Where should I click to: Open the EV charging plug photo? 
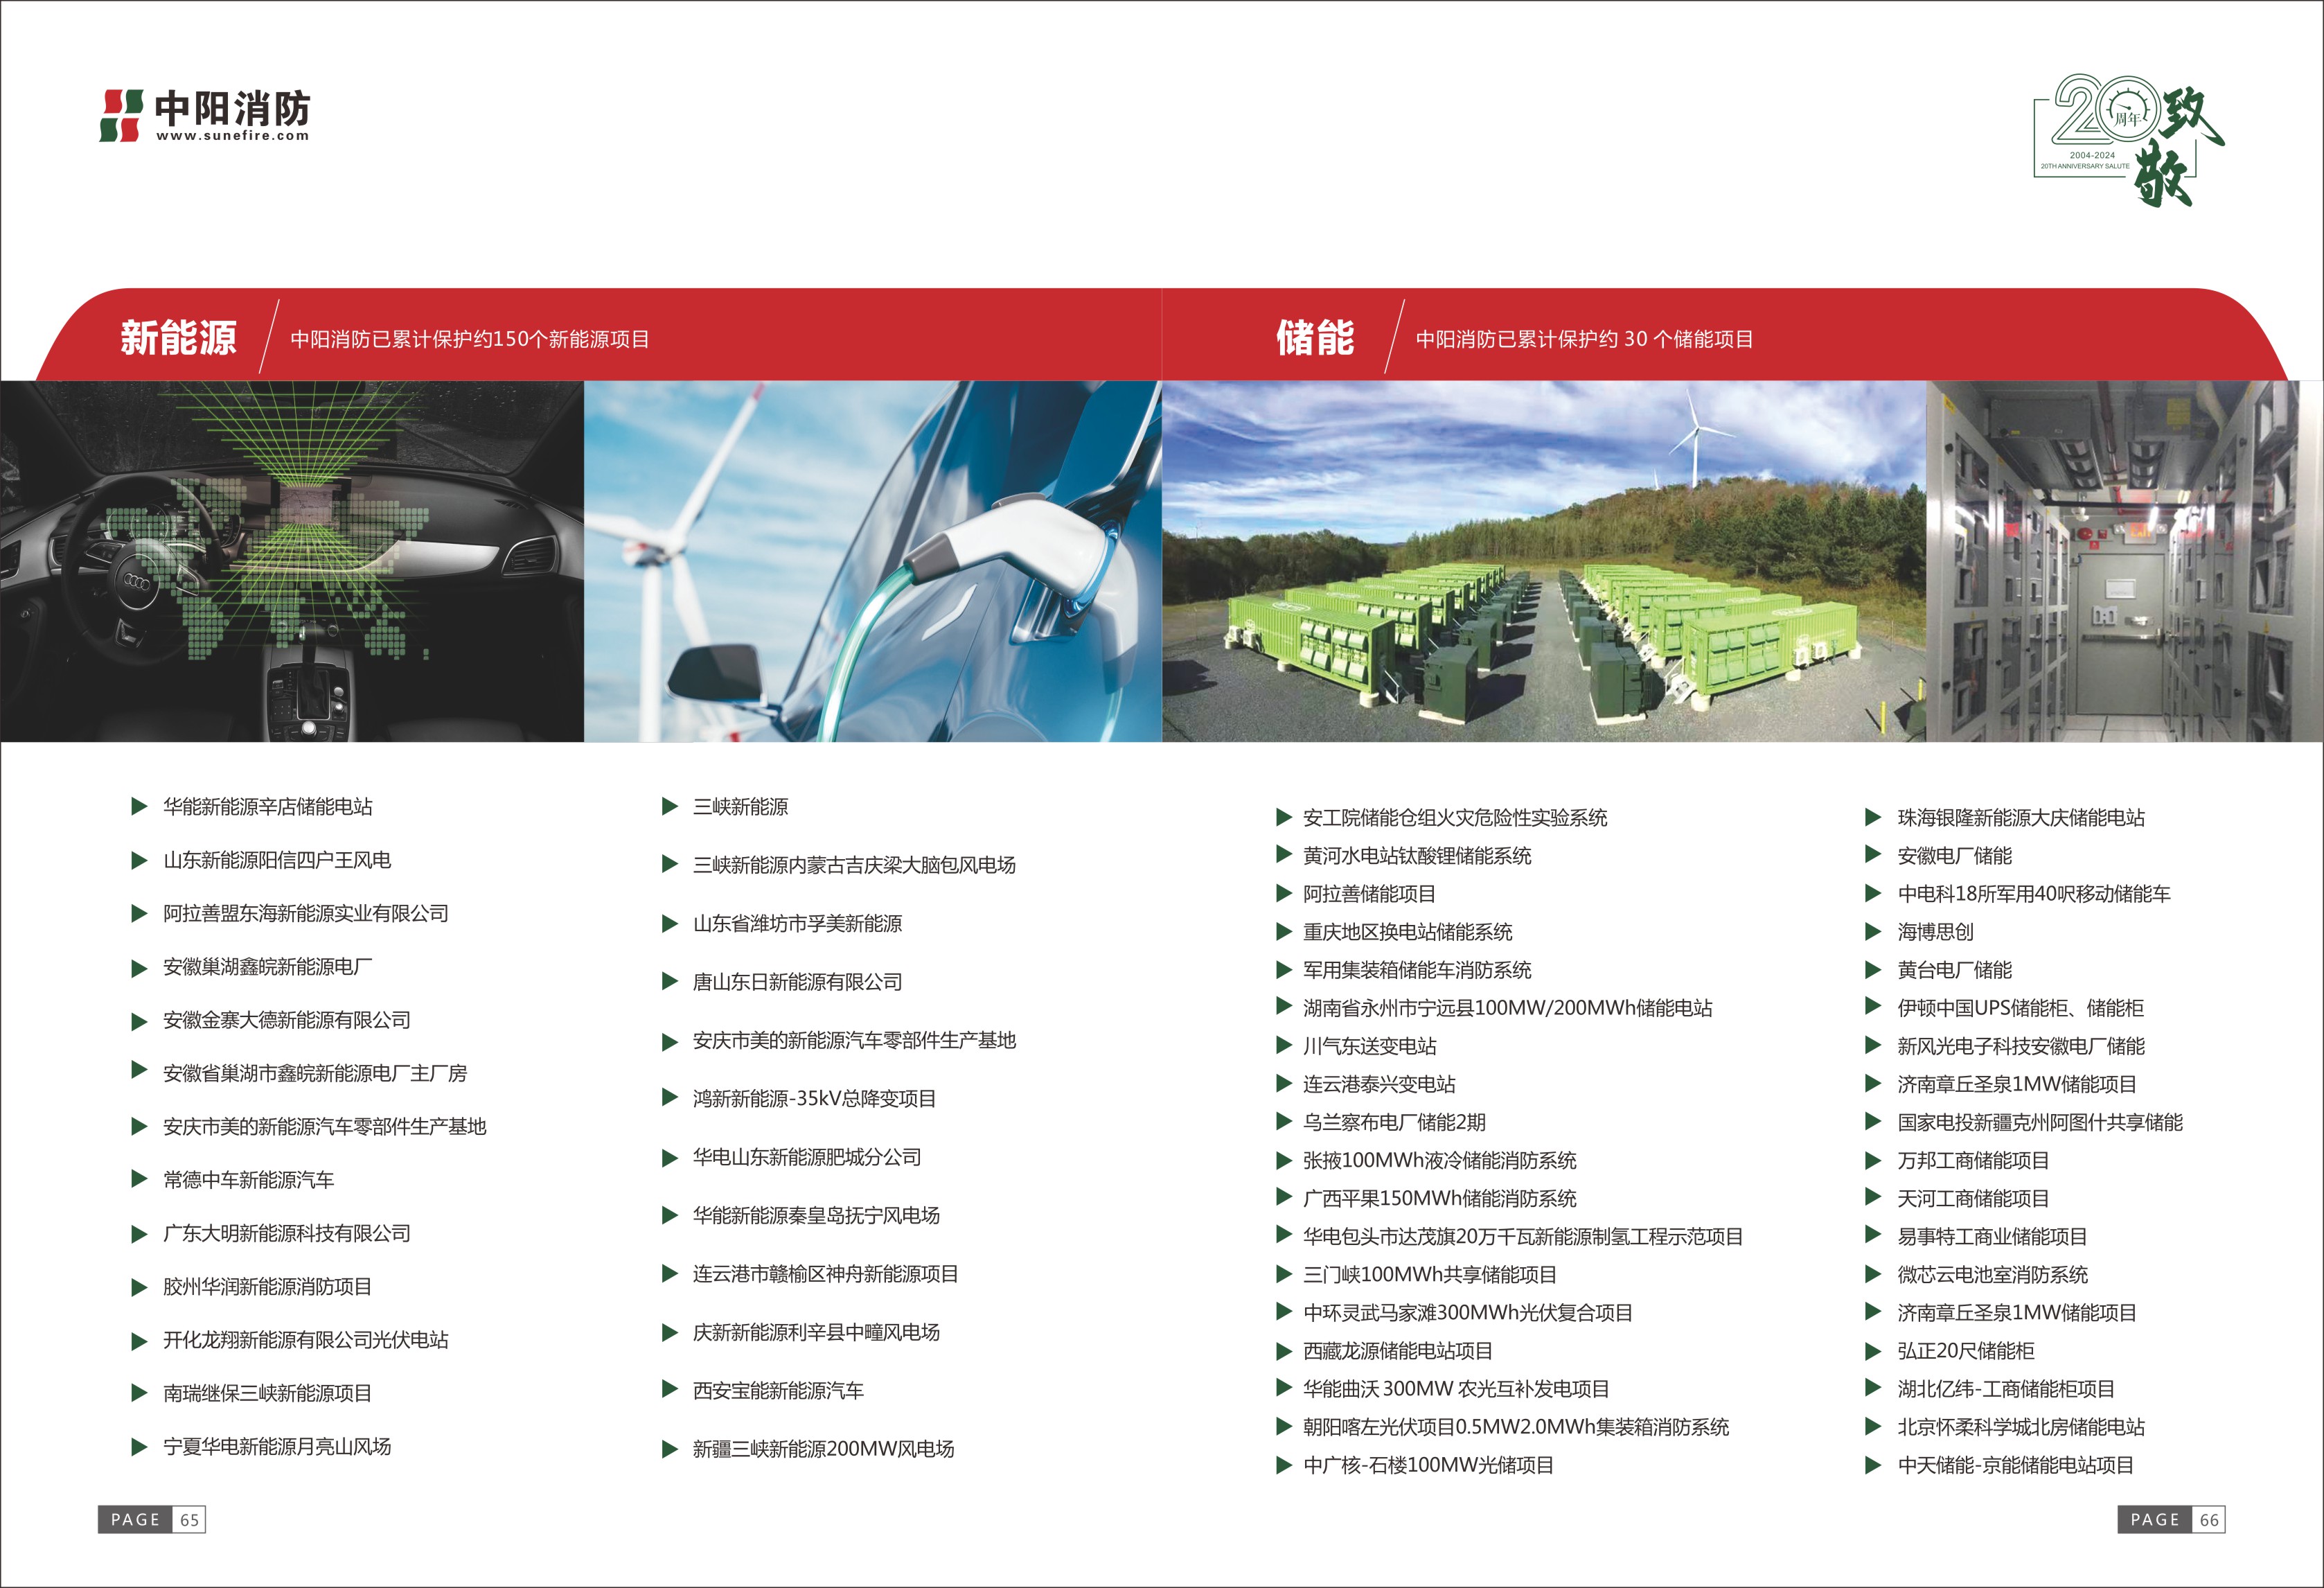873,561
